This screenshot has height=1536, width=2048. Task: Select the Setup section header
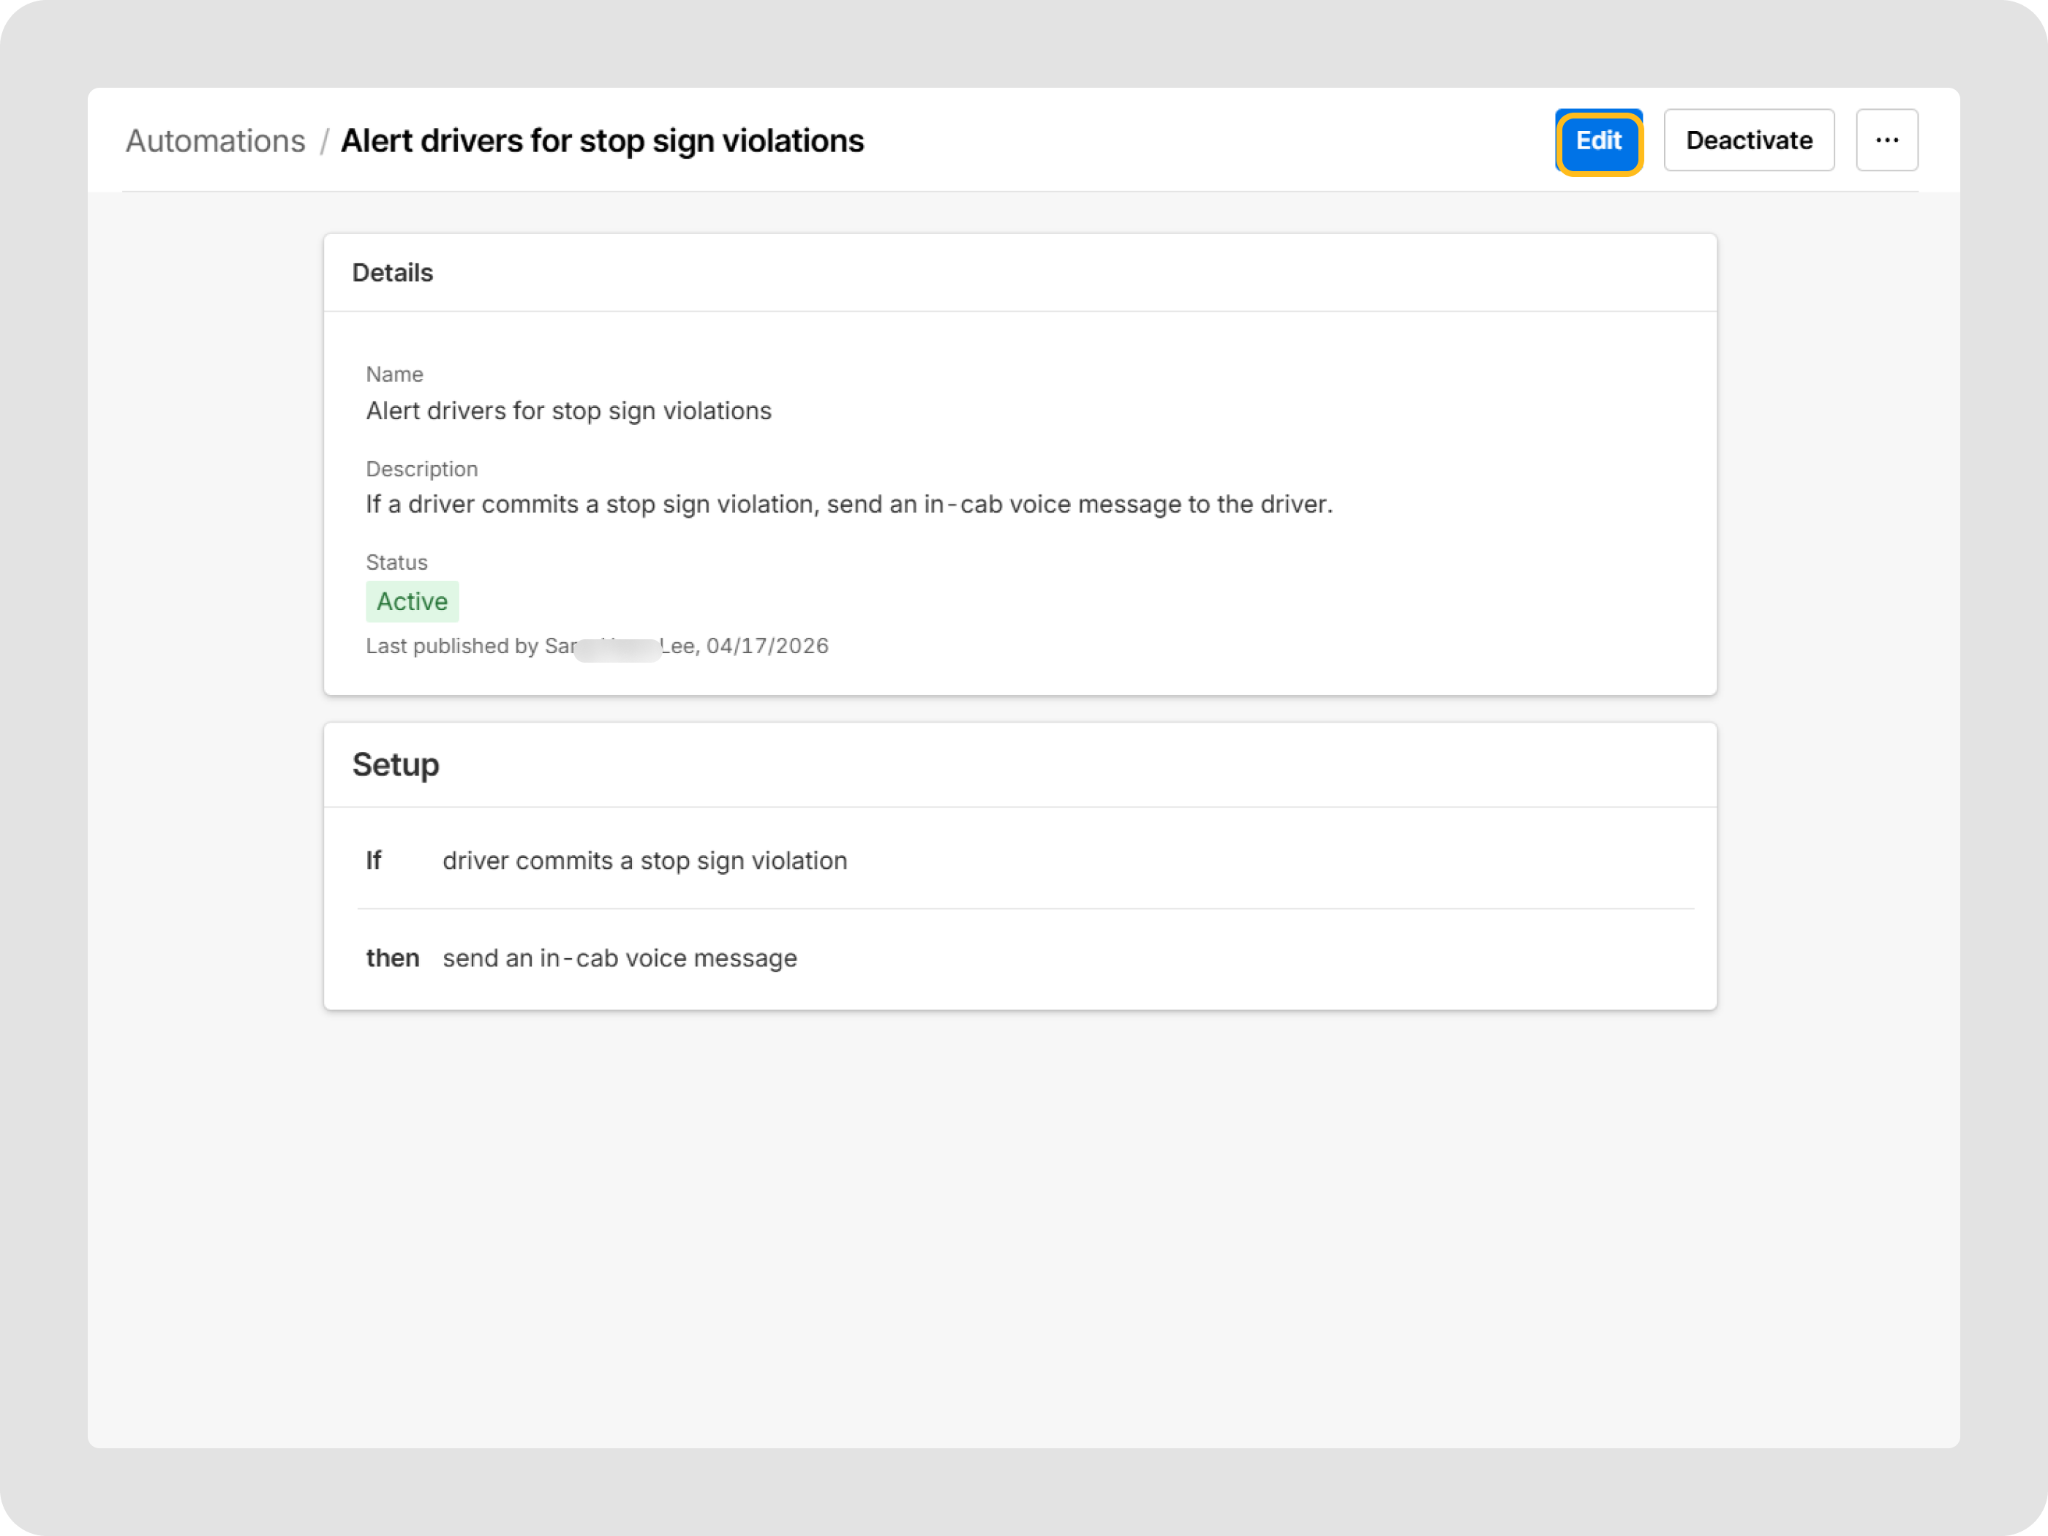[x=395, y=765]
